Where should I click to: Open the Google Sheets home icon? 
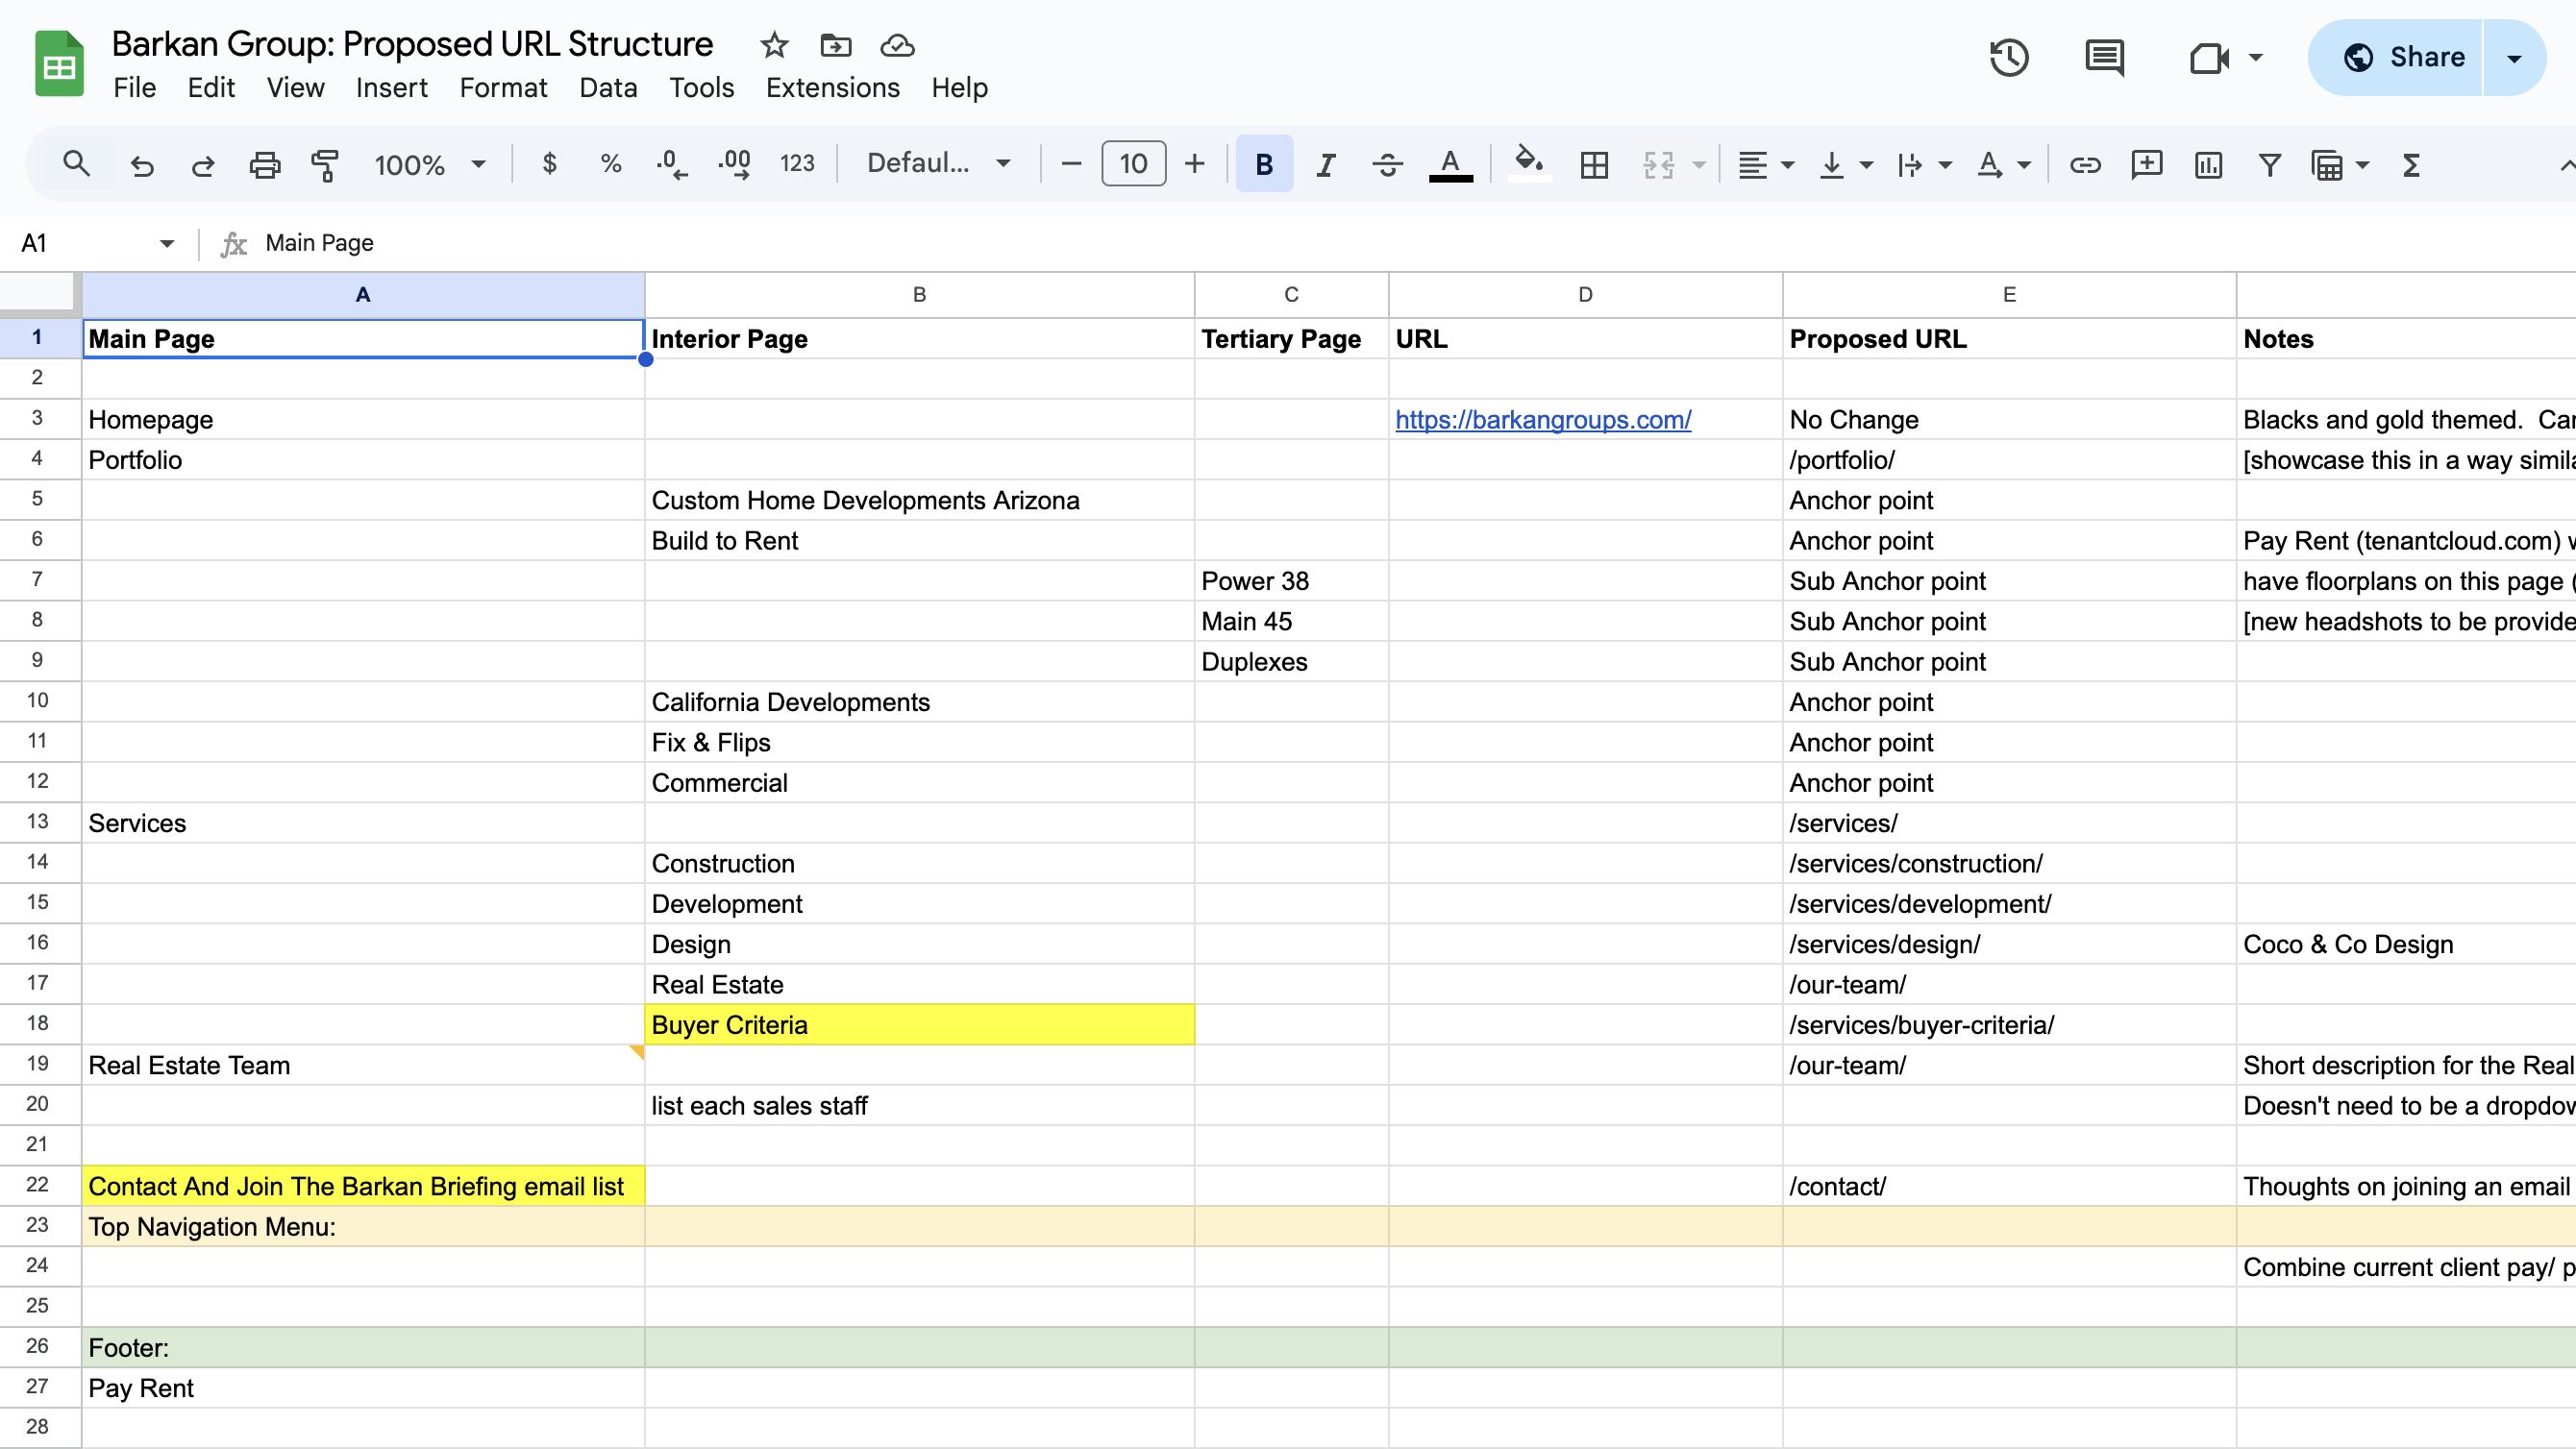click(x=59, y=64)
